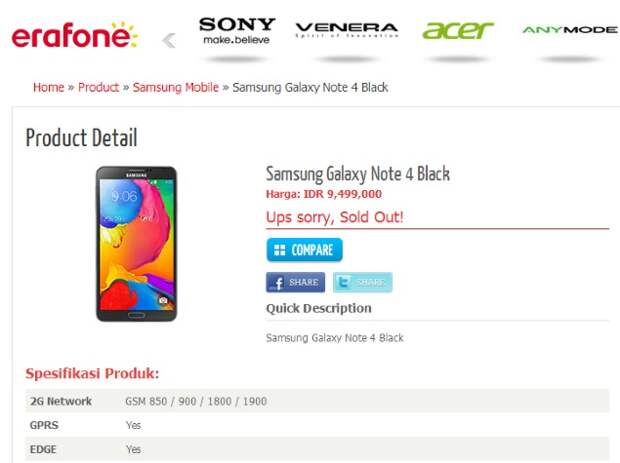Open the Anymode brand logo

tap(569, 30)
